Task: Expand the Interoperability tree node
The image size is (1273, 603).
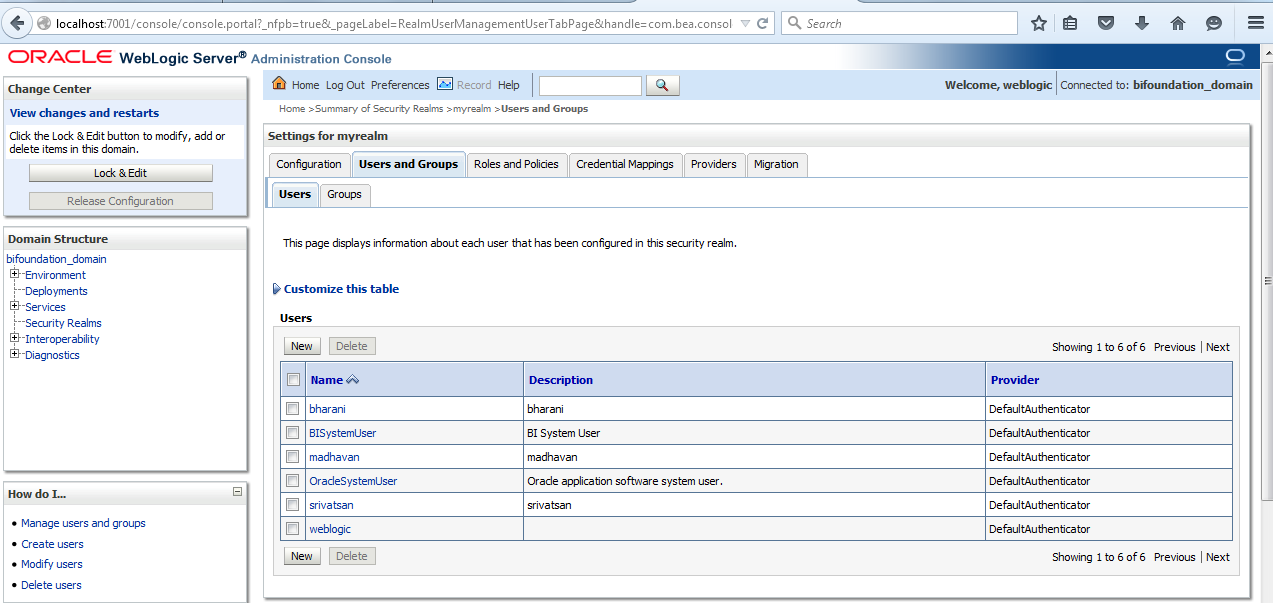Action: [14, 338]
